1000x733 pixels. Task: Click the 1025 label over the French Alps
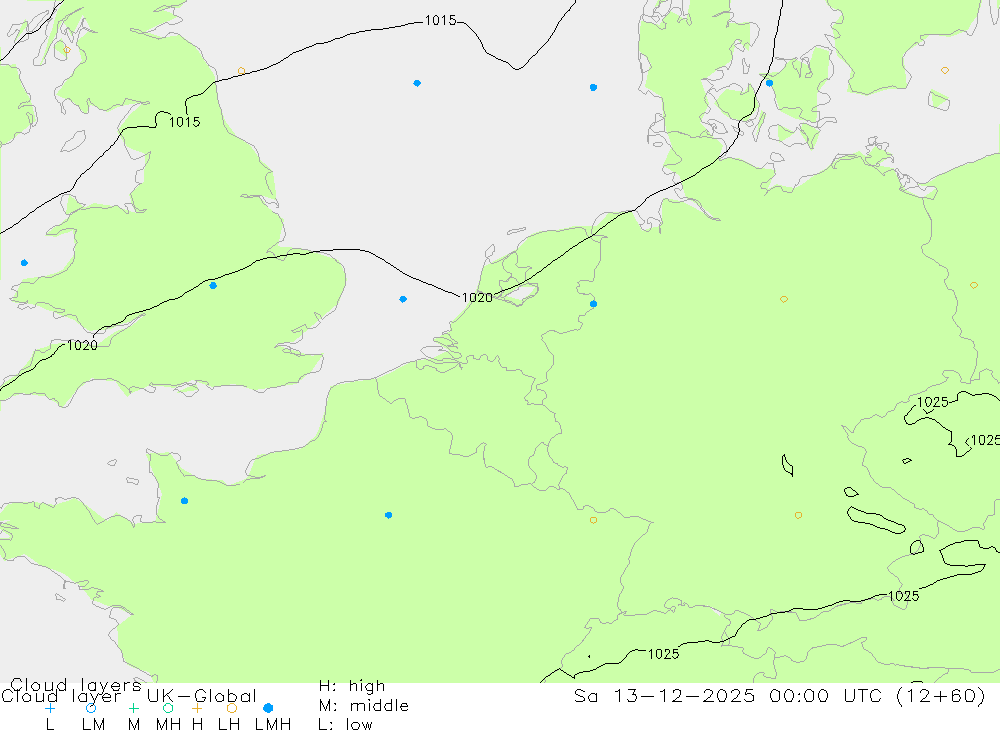point(664,654)
